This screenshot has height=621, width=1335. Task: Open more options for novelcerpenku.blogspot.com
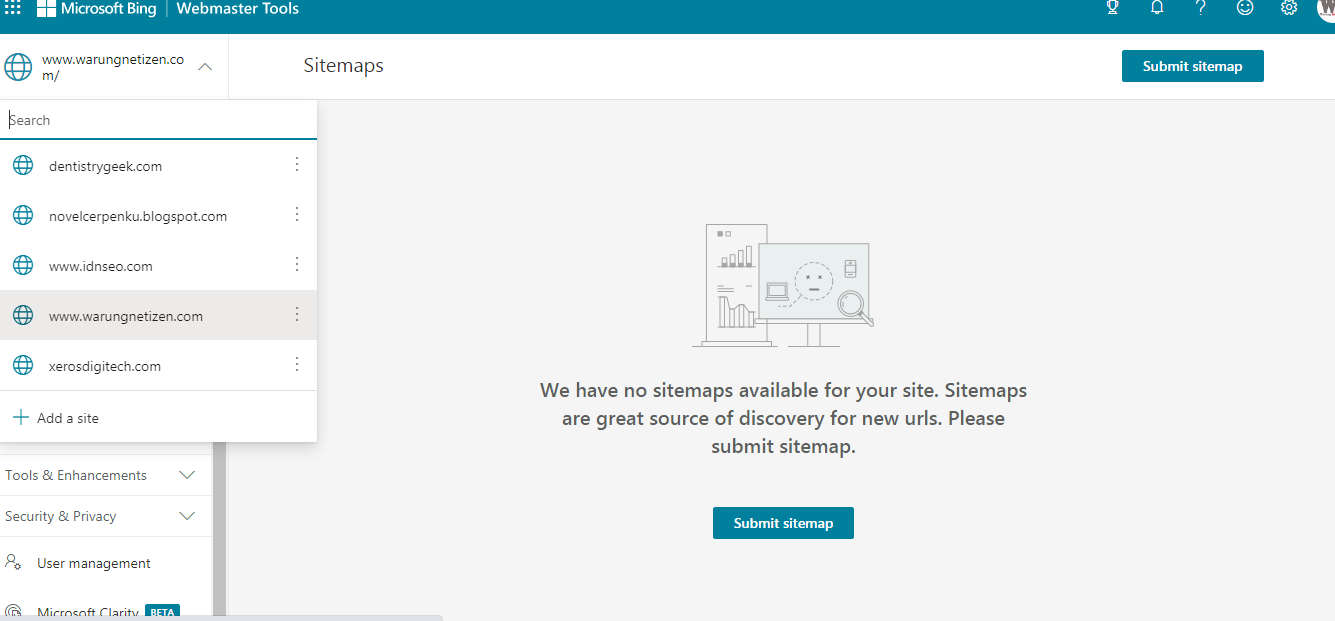[297, 215]
